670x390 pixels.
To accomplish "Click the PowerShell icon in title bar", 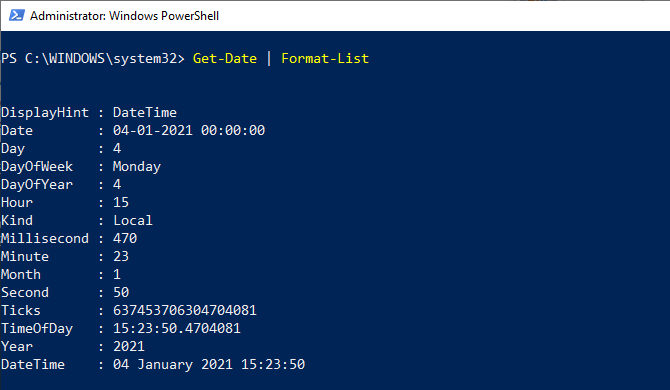I will (17, 15).
